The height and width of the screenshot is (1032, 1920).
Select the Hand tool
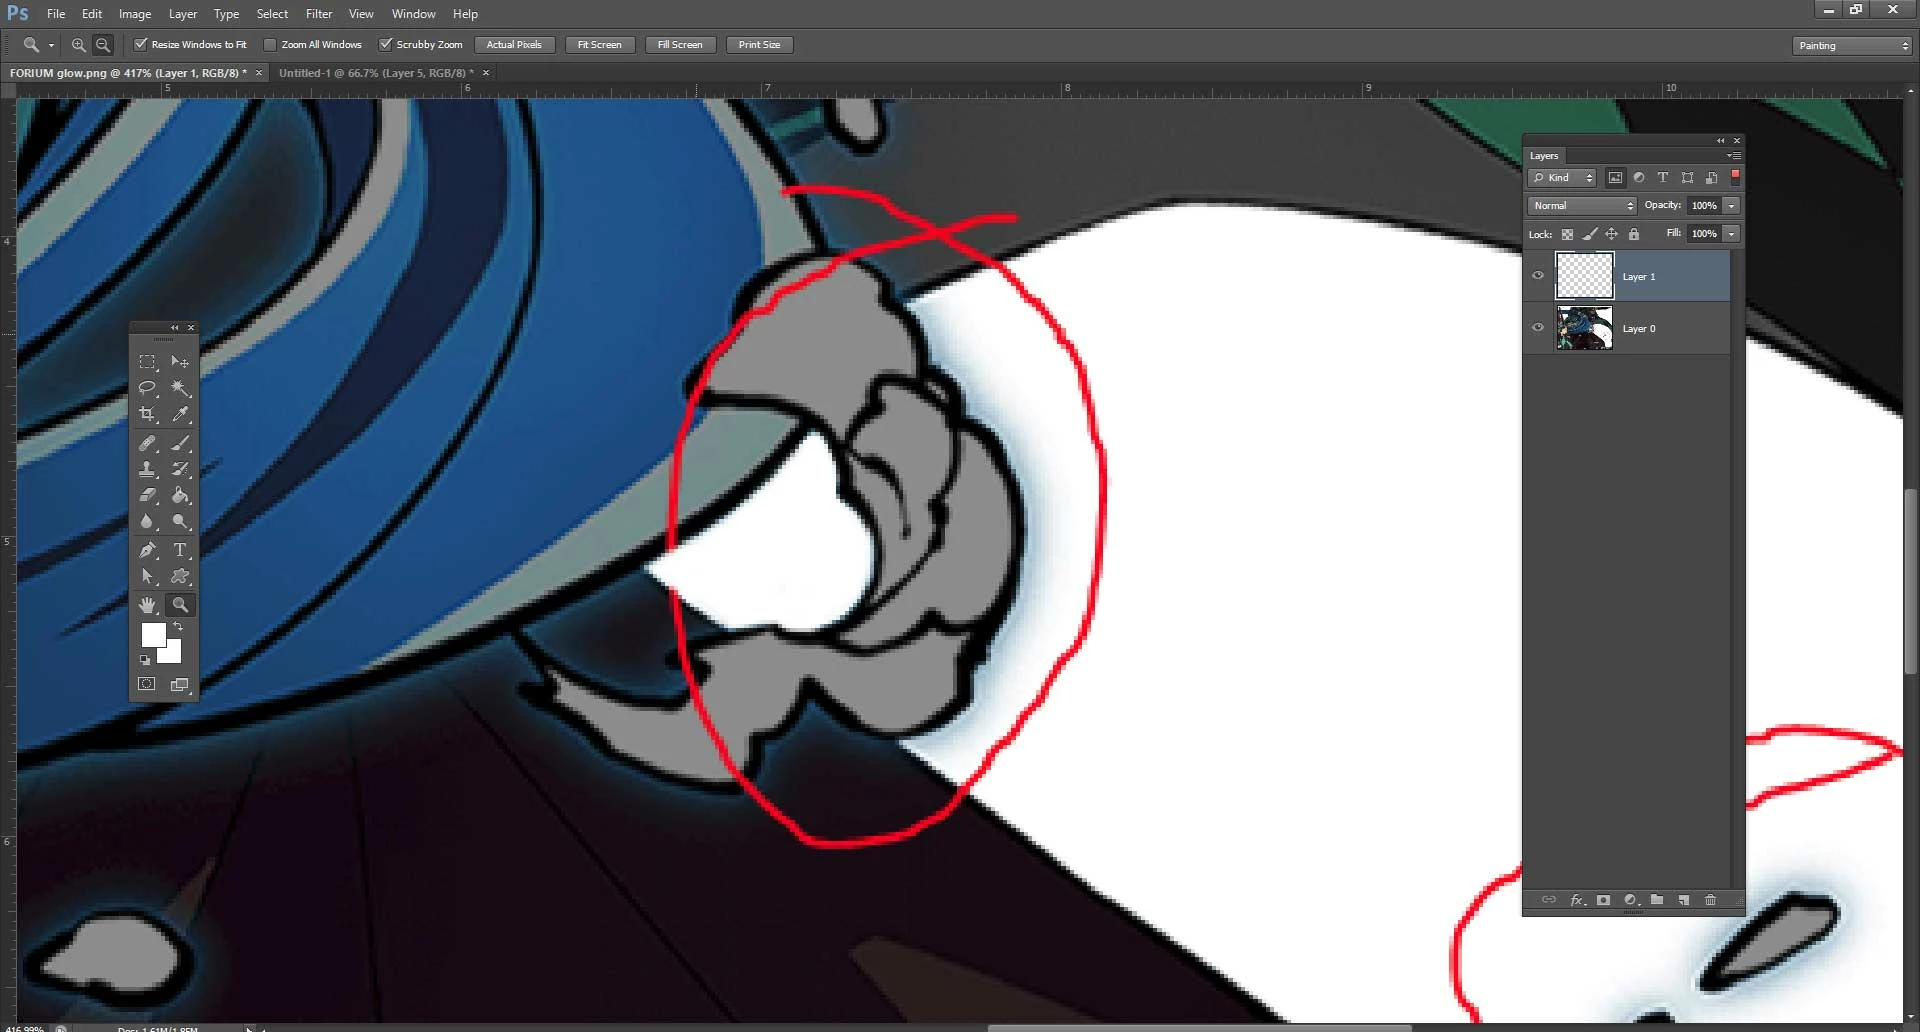(x=147, y=605)
